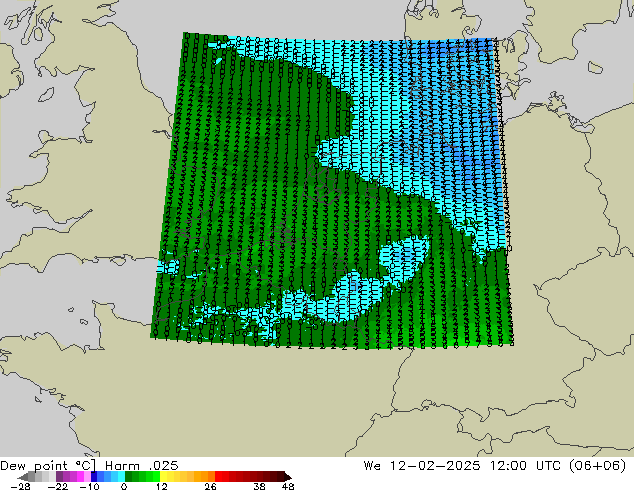Click the '12' legend label
Viewport: 634px width, 490px height.
click(x=162, y=486)
